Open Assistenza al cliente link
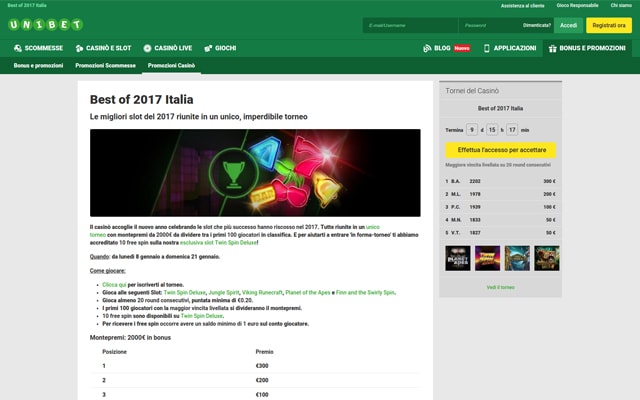The height and width of the screenshot is (400, 640). [x=522, y=6]
